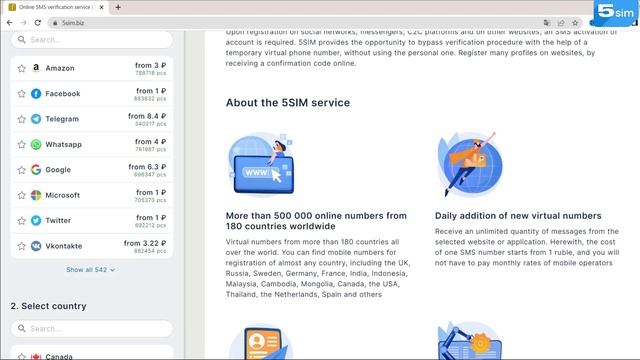Image resolution: width=640 pixels, height=360 pixels.
Task: Click the 5sim.biz address bar URL
Action: 73,23
